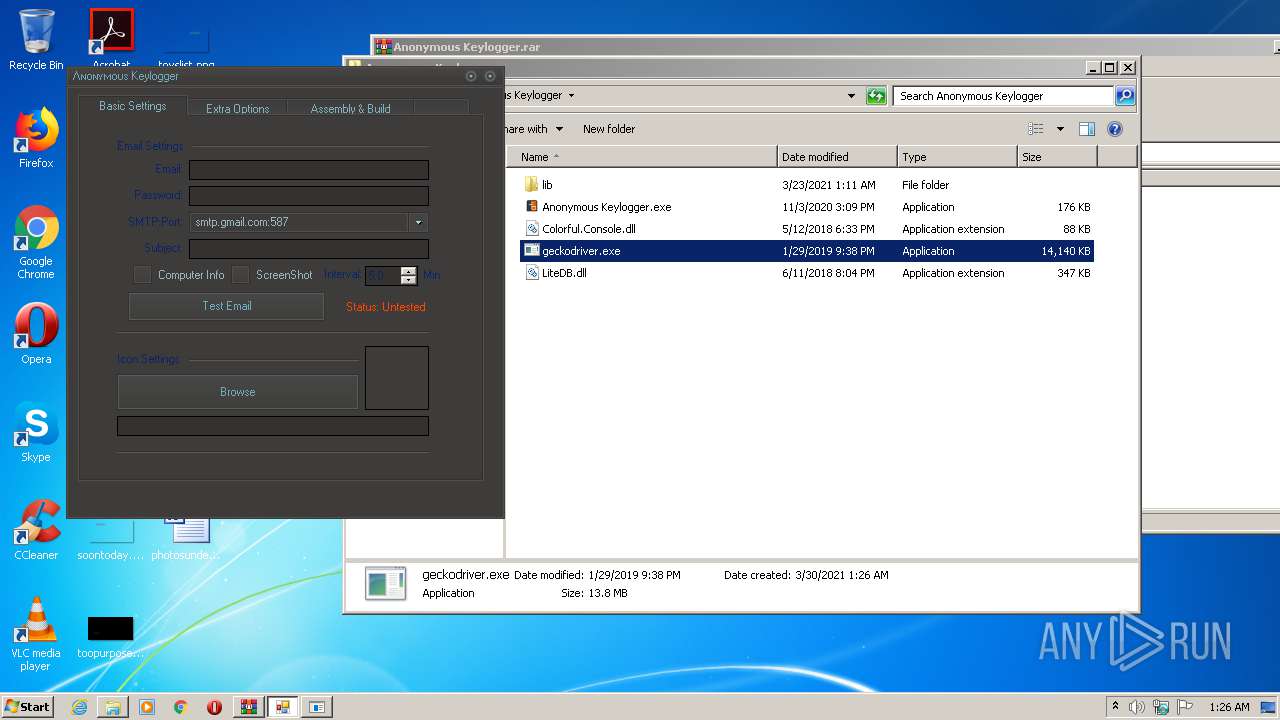Open the Acrobat Reader desktop shortcut
1280x720 pixels.
[x=111, y=38]
